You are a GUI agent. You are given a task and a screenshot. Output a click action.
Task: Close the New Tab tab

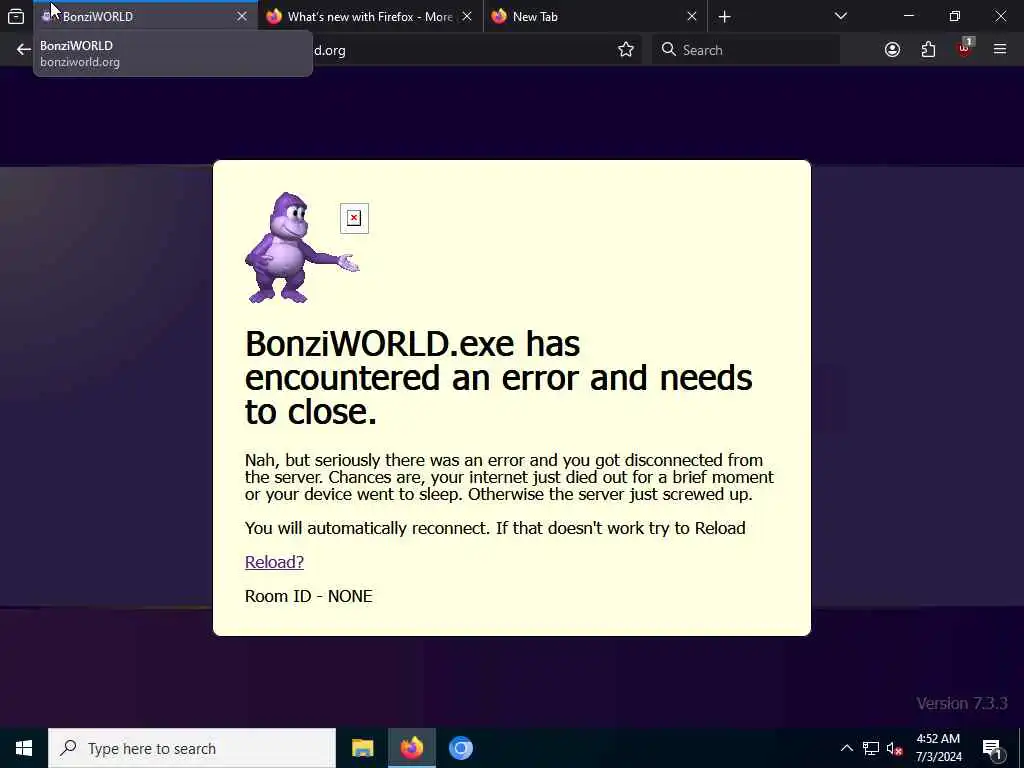pyautogui.click(x=692, y=16)
